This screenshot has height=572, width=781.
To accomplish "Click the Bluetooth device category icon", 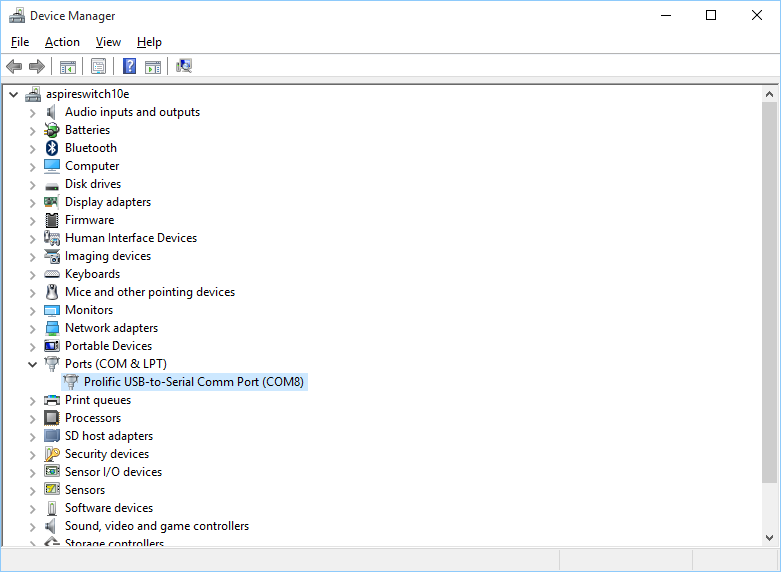I will coord(52,148).
